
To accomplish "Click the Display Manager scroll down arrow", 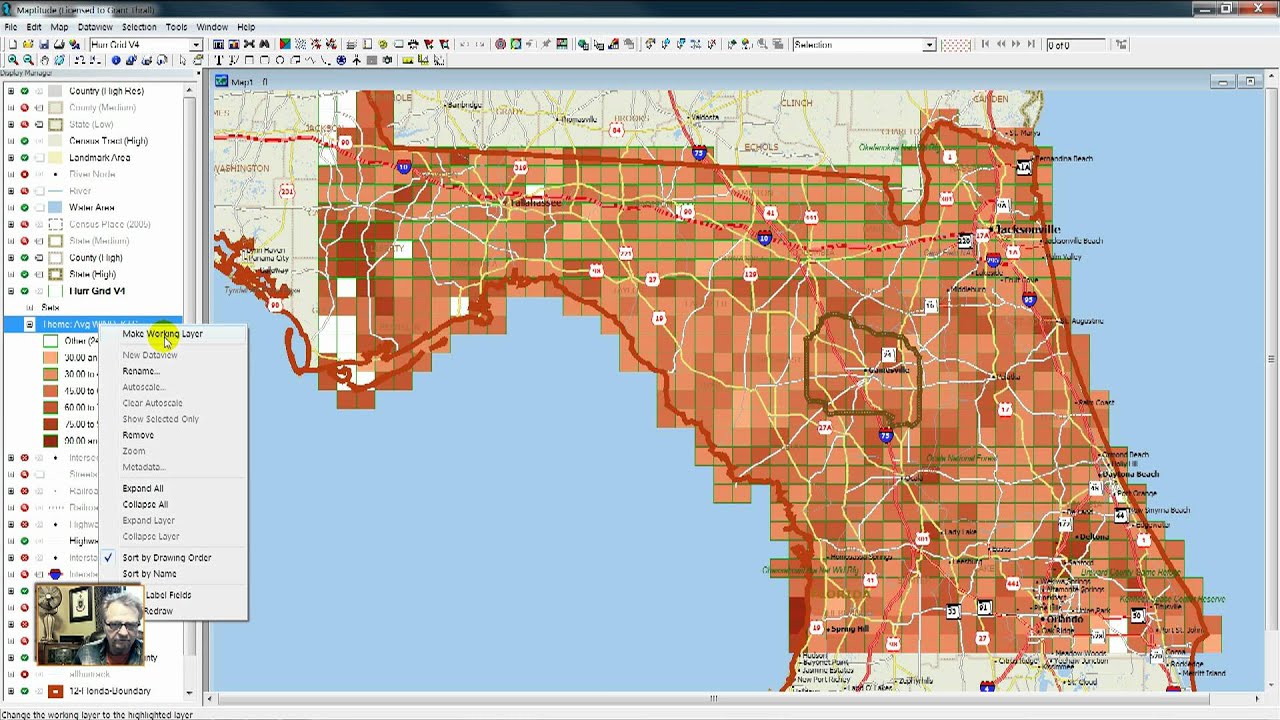I will tap(189, 692).
